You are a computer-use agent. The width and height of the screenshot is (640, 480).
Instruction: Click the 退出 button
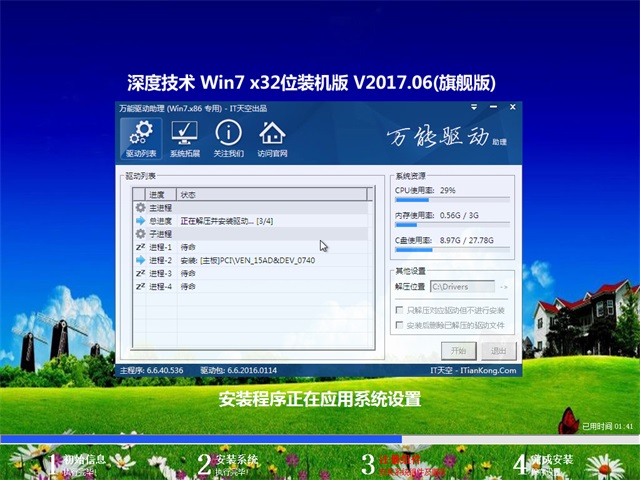pos(498,351)
